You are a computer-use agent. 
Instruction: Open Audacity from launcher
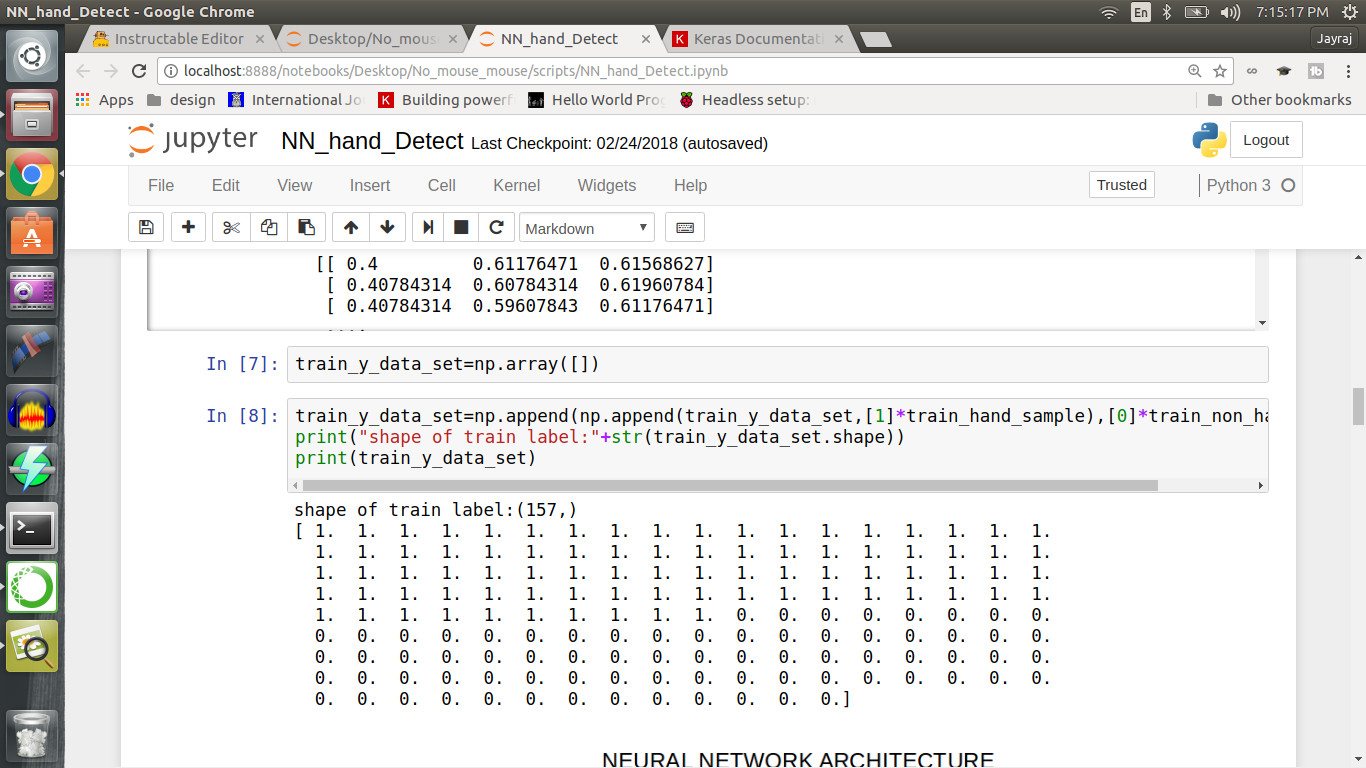click(x=32, y=411)
